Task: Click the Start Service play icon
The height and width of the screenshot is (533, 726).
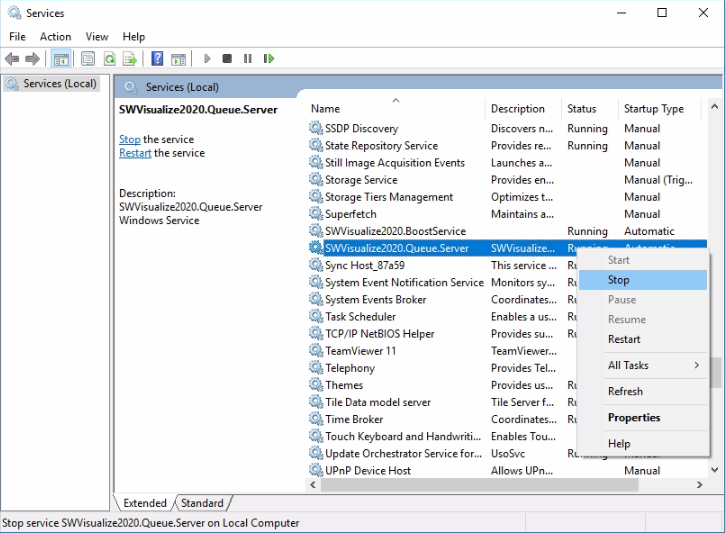Action: coord(207,59)
